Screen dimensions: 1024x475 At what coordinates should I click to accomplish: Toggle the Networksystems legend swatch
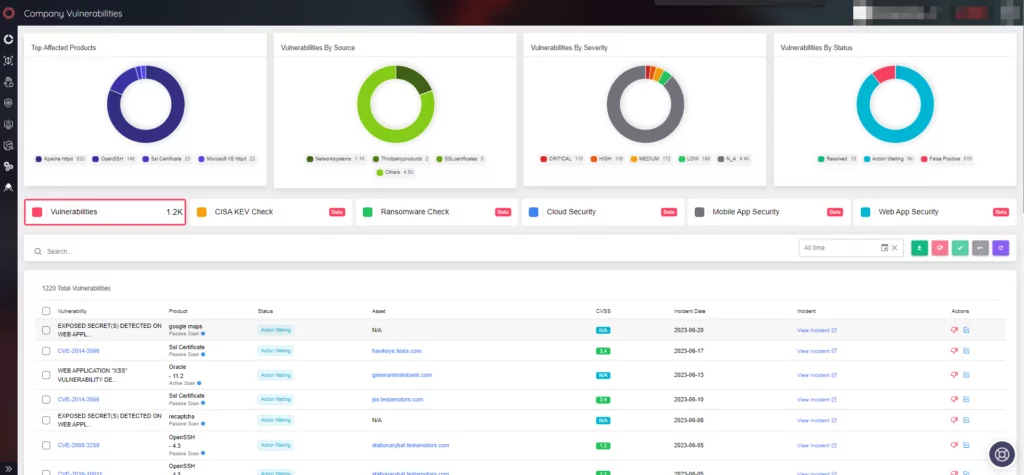pyautogui.click(x=310, y=159)
